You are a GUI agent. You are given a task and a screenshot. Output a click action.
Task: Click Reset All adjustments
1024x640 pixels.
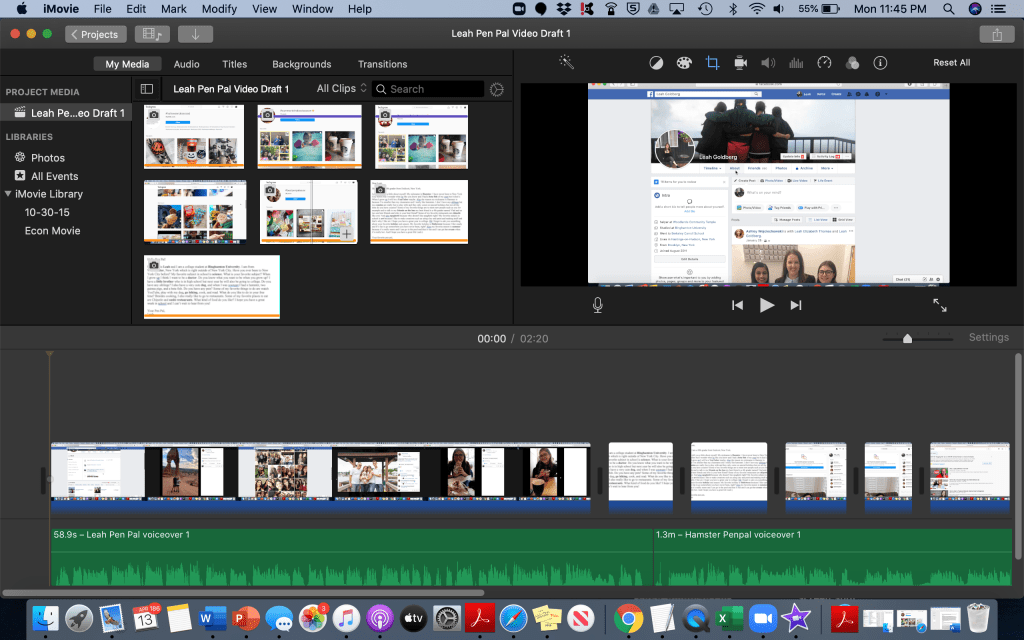[x=951, y=63]
